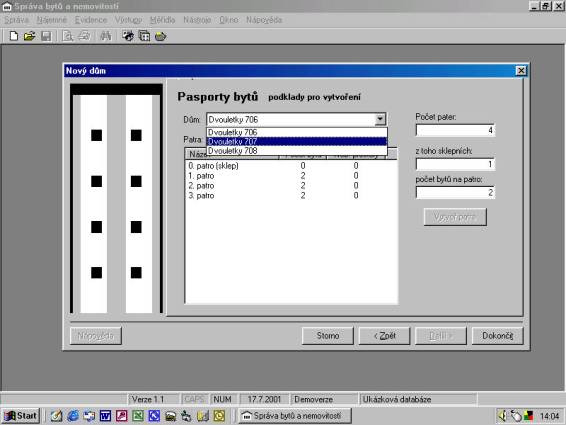Click the New document toolbar icon

[14, 36]
